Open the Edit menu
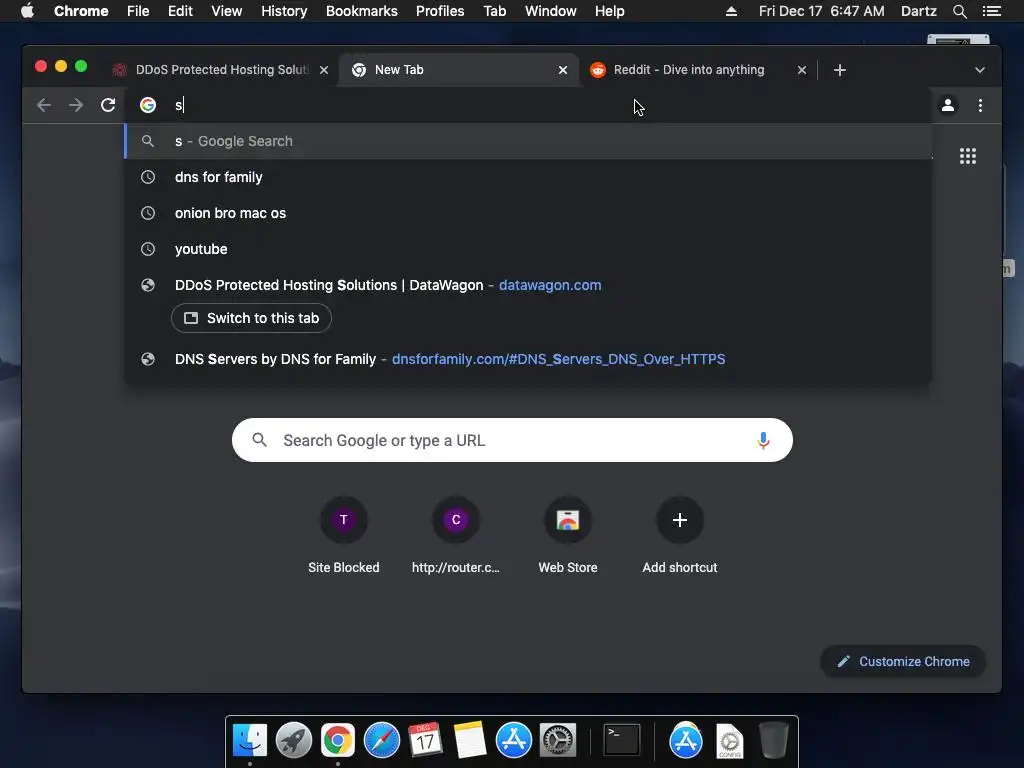1024x768 pixels. (180, 11)
